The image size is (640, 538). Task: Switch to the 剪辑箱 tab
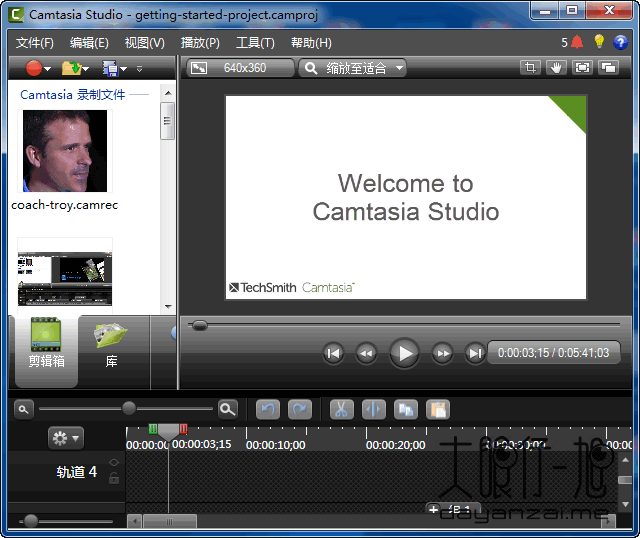46,350
